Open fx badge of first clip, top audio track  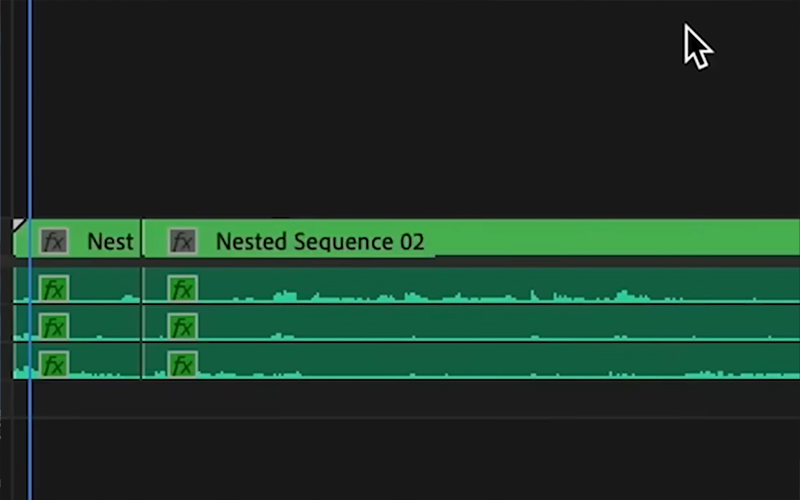click(x=53, y=290)
